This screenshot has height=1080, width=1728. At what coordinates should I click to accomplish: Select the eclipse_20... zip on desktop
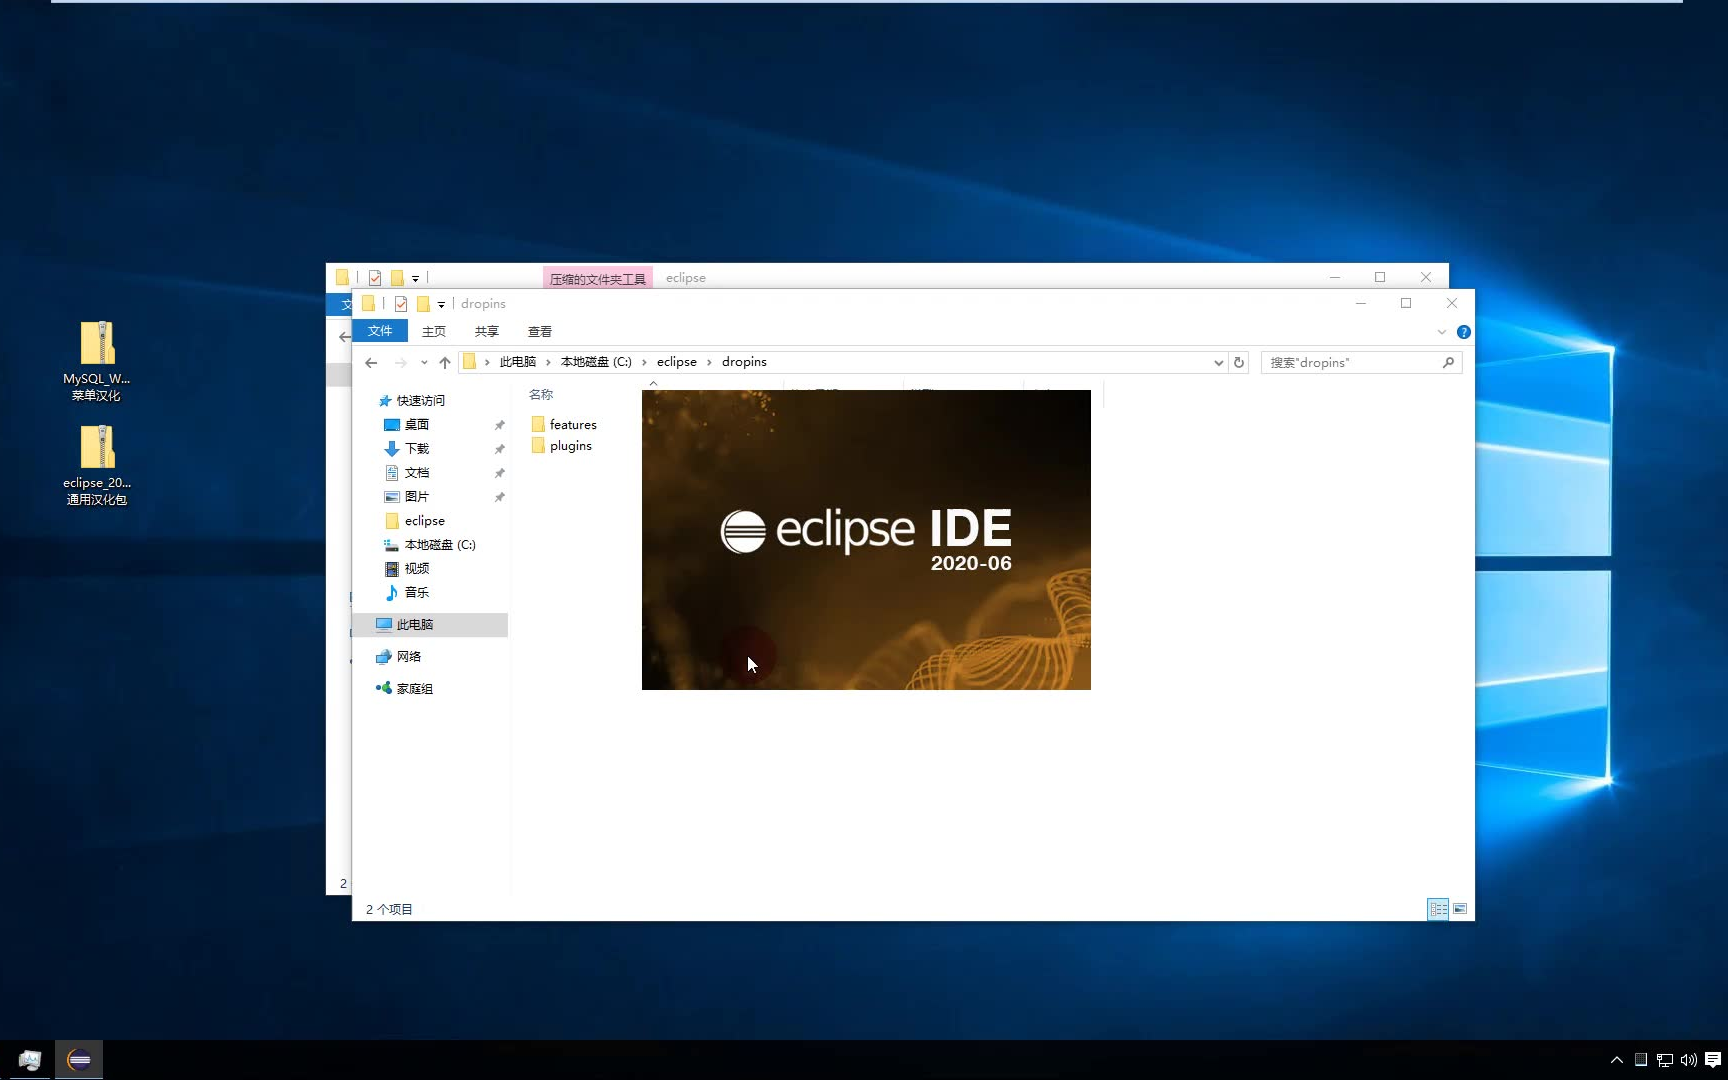(97, 465)
